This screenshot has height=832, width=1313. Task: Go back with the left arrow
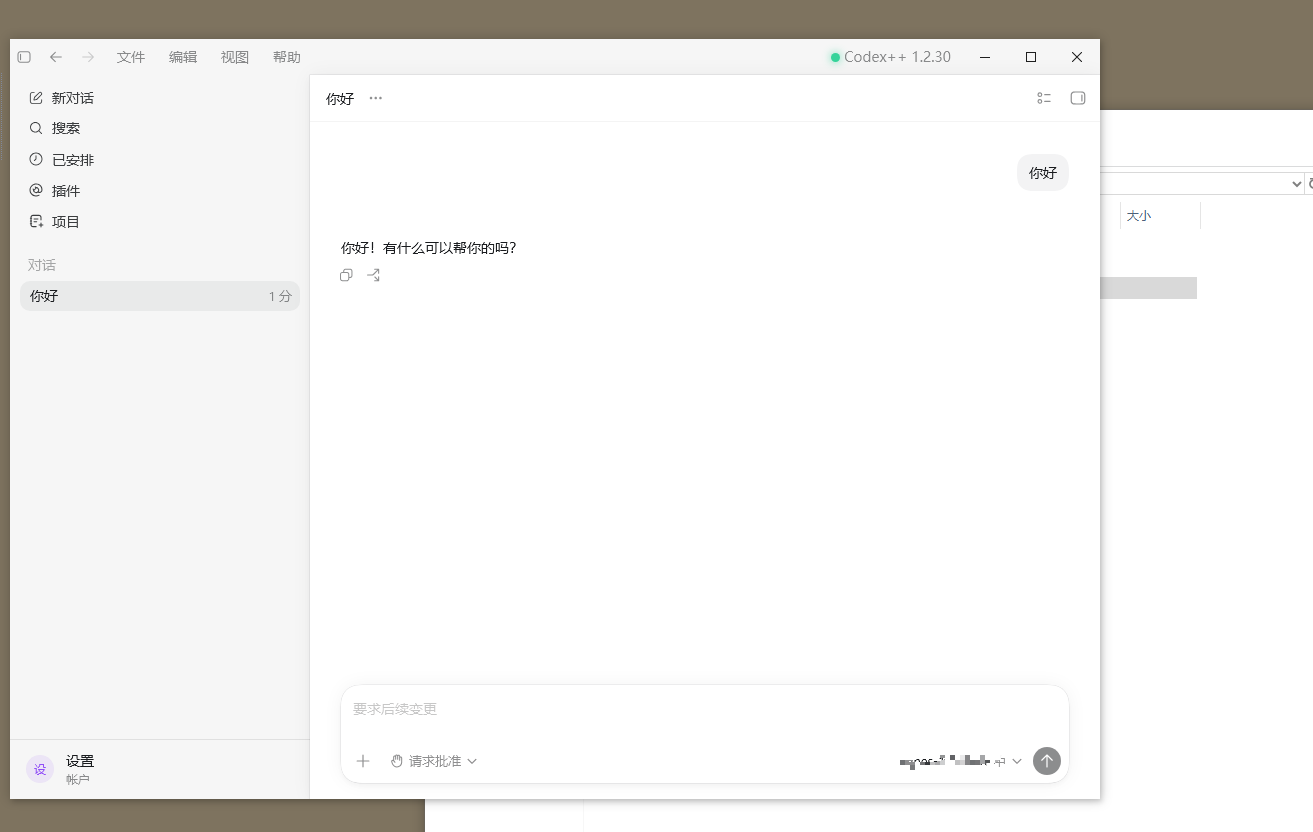click(56, 57)
